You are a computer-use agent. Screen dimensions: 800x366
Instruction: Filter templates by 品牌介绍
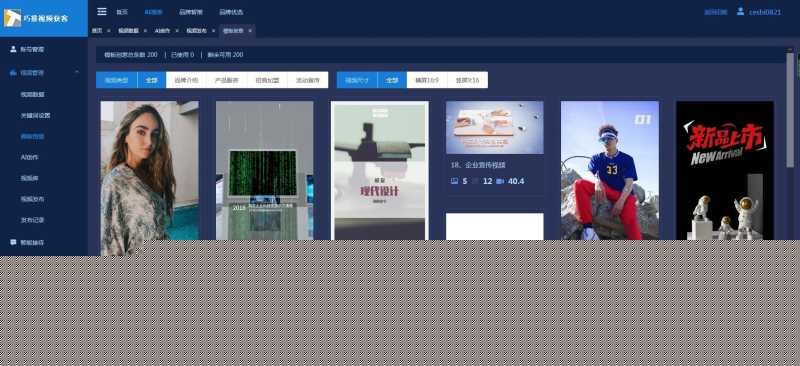pyautogui.click(x=186, y=80)
